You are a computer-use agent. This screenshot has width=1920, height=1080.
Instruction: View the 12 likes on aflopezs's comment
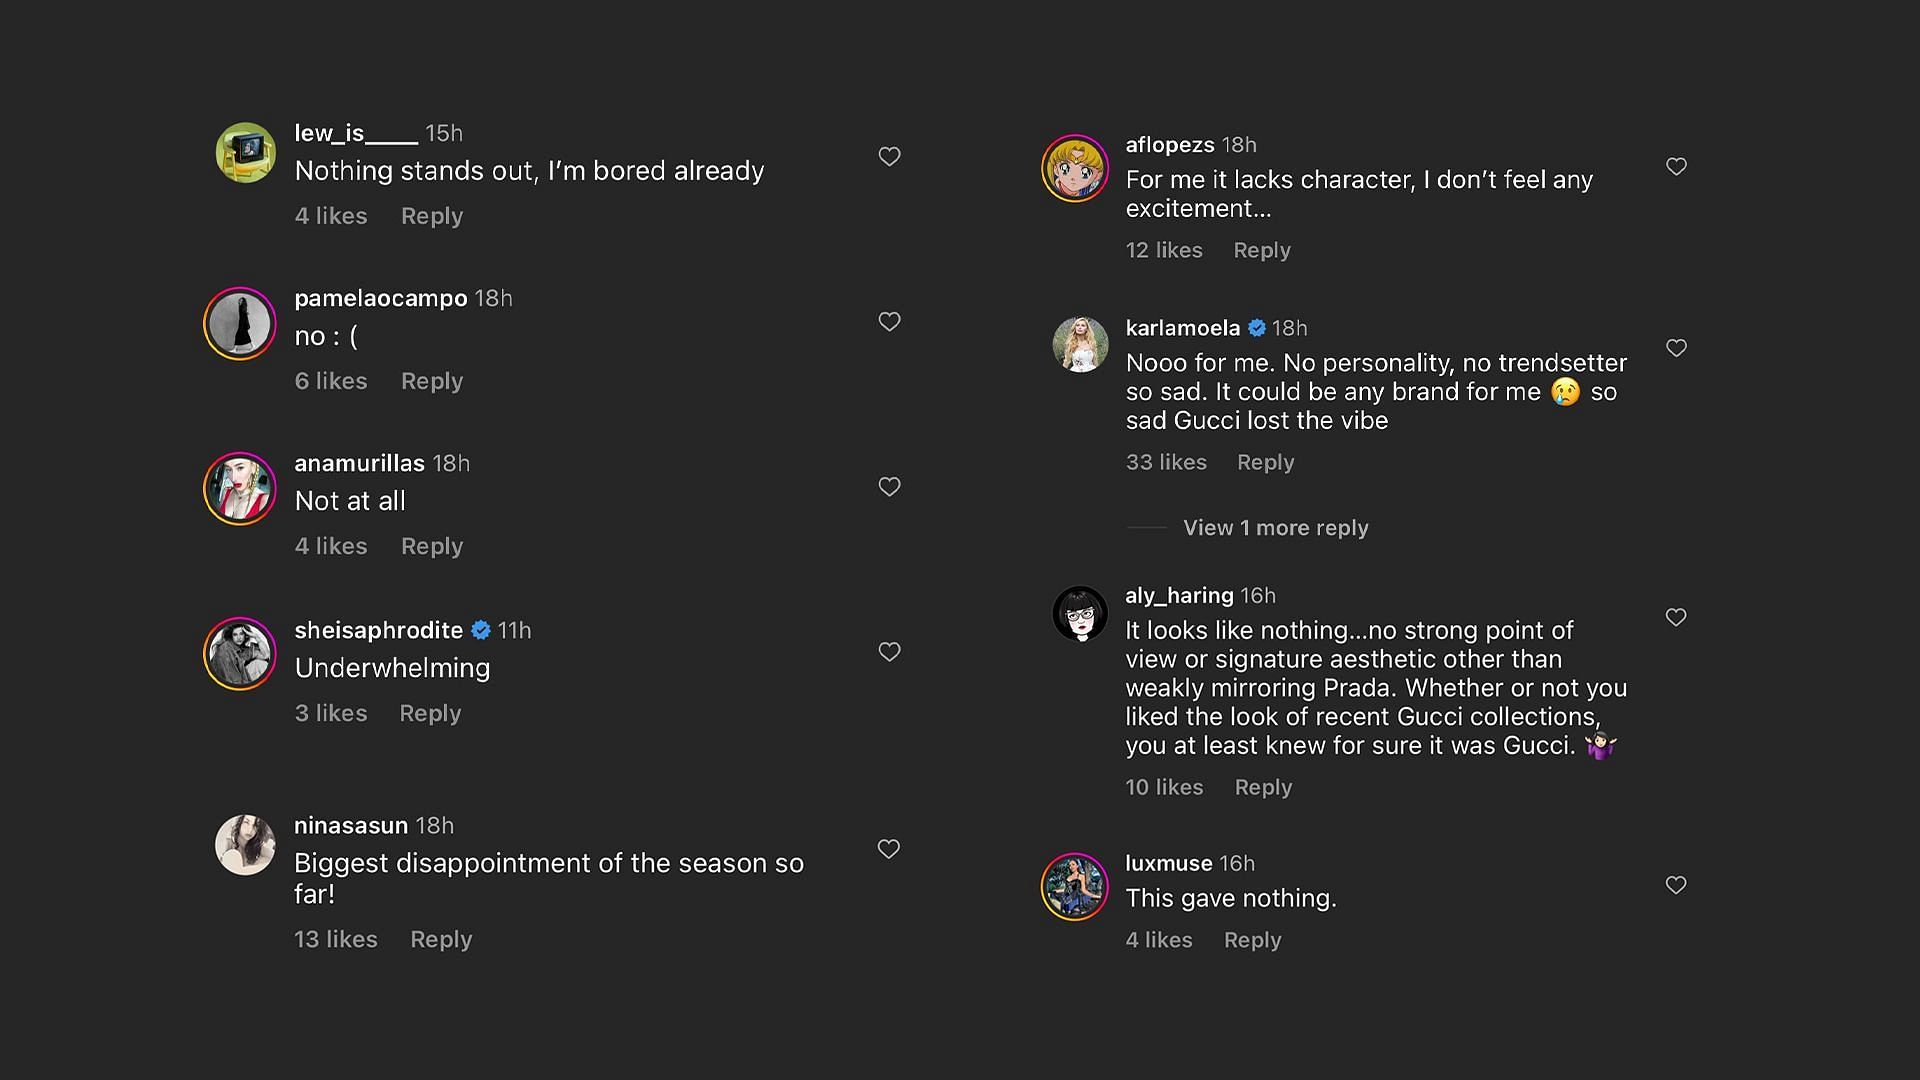pos(1164,250)
